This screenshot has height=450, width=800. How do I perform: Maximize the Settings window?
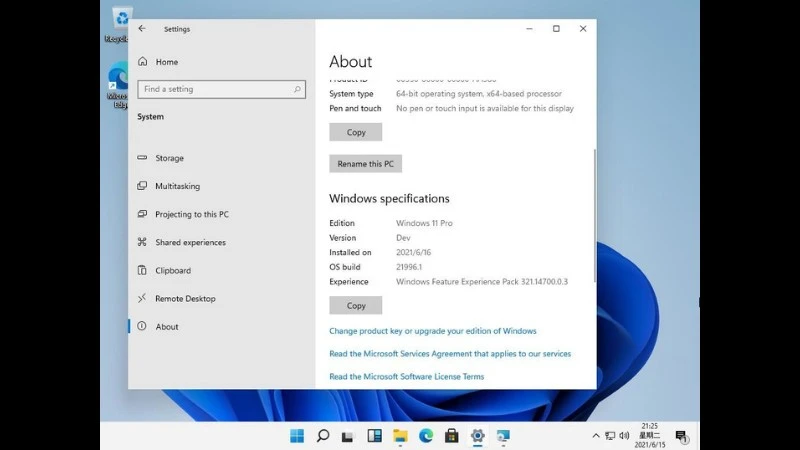[556, 29]
